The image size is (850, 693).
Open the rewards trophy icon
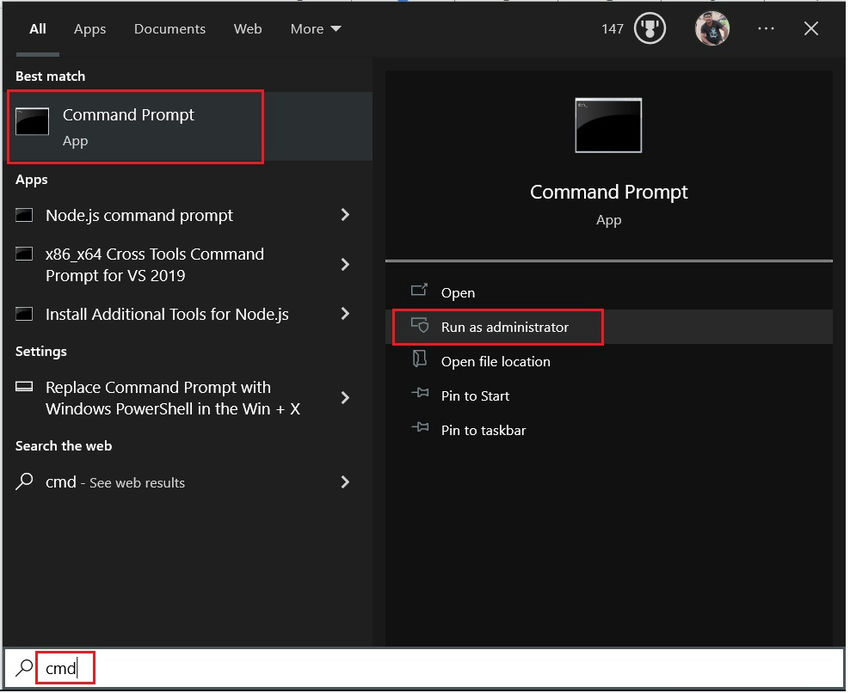652,29
